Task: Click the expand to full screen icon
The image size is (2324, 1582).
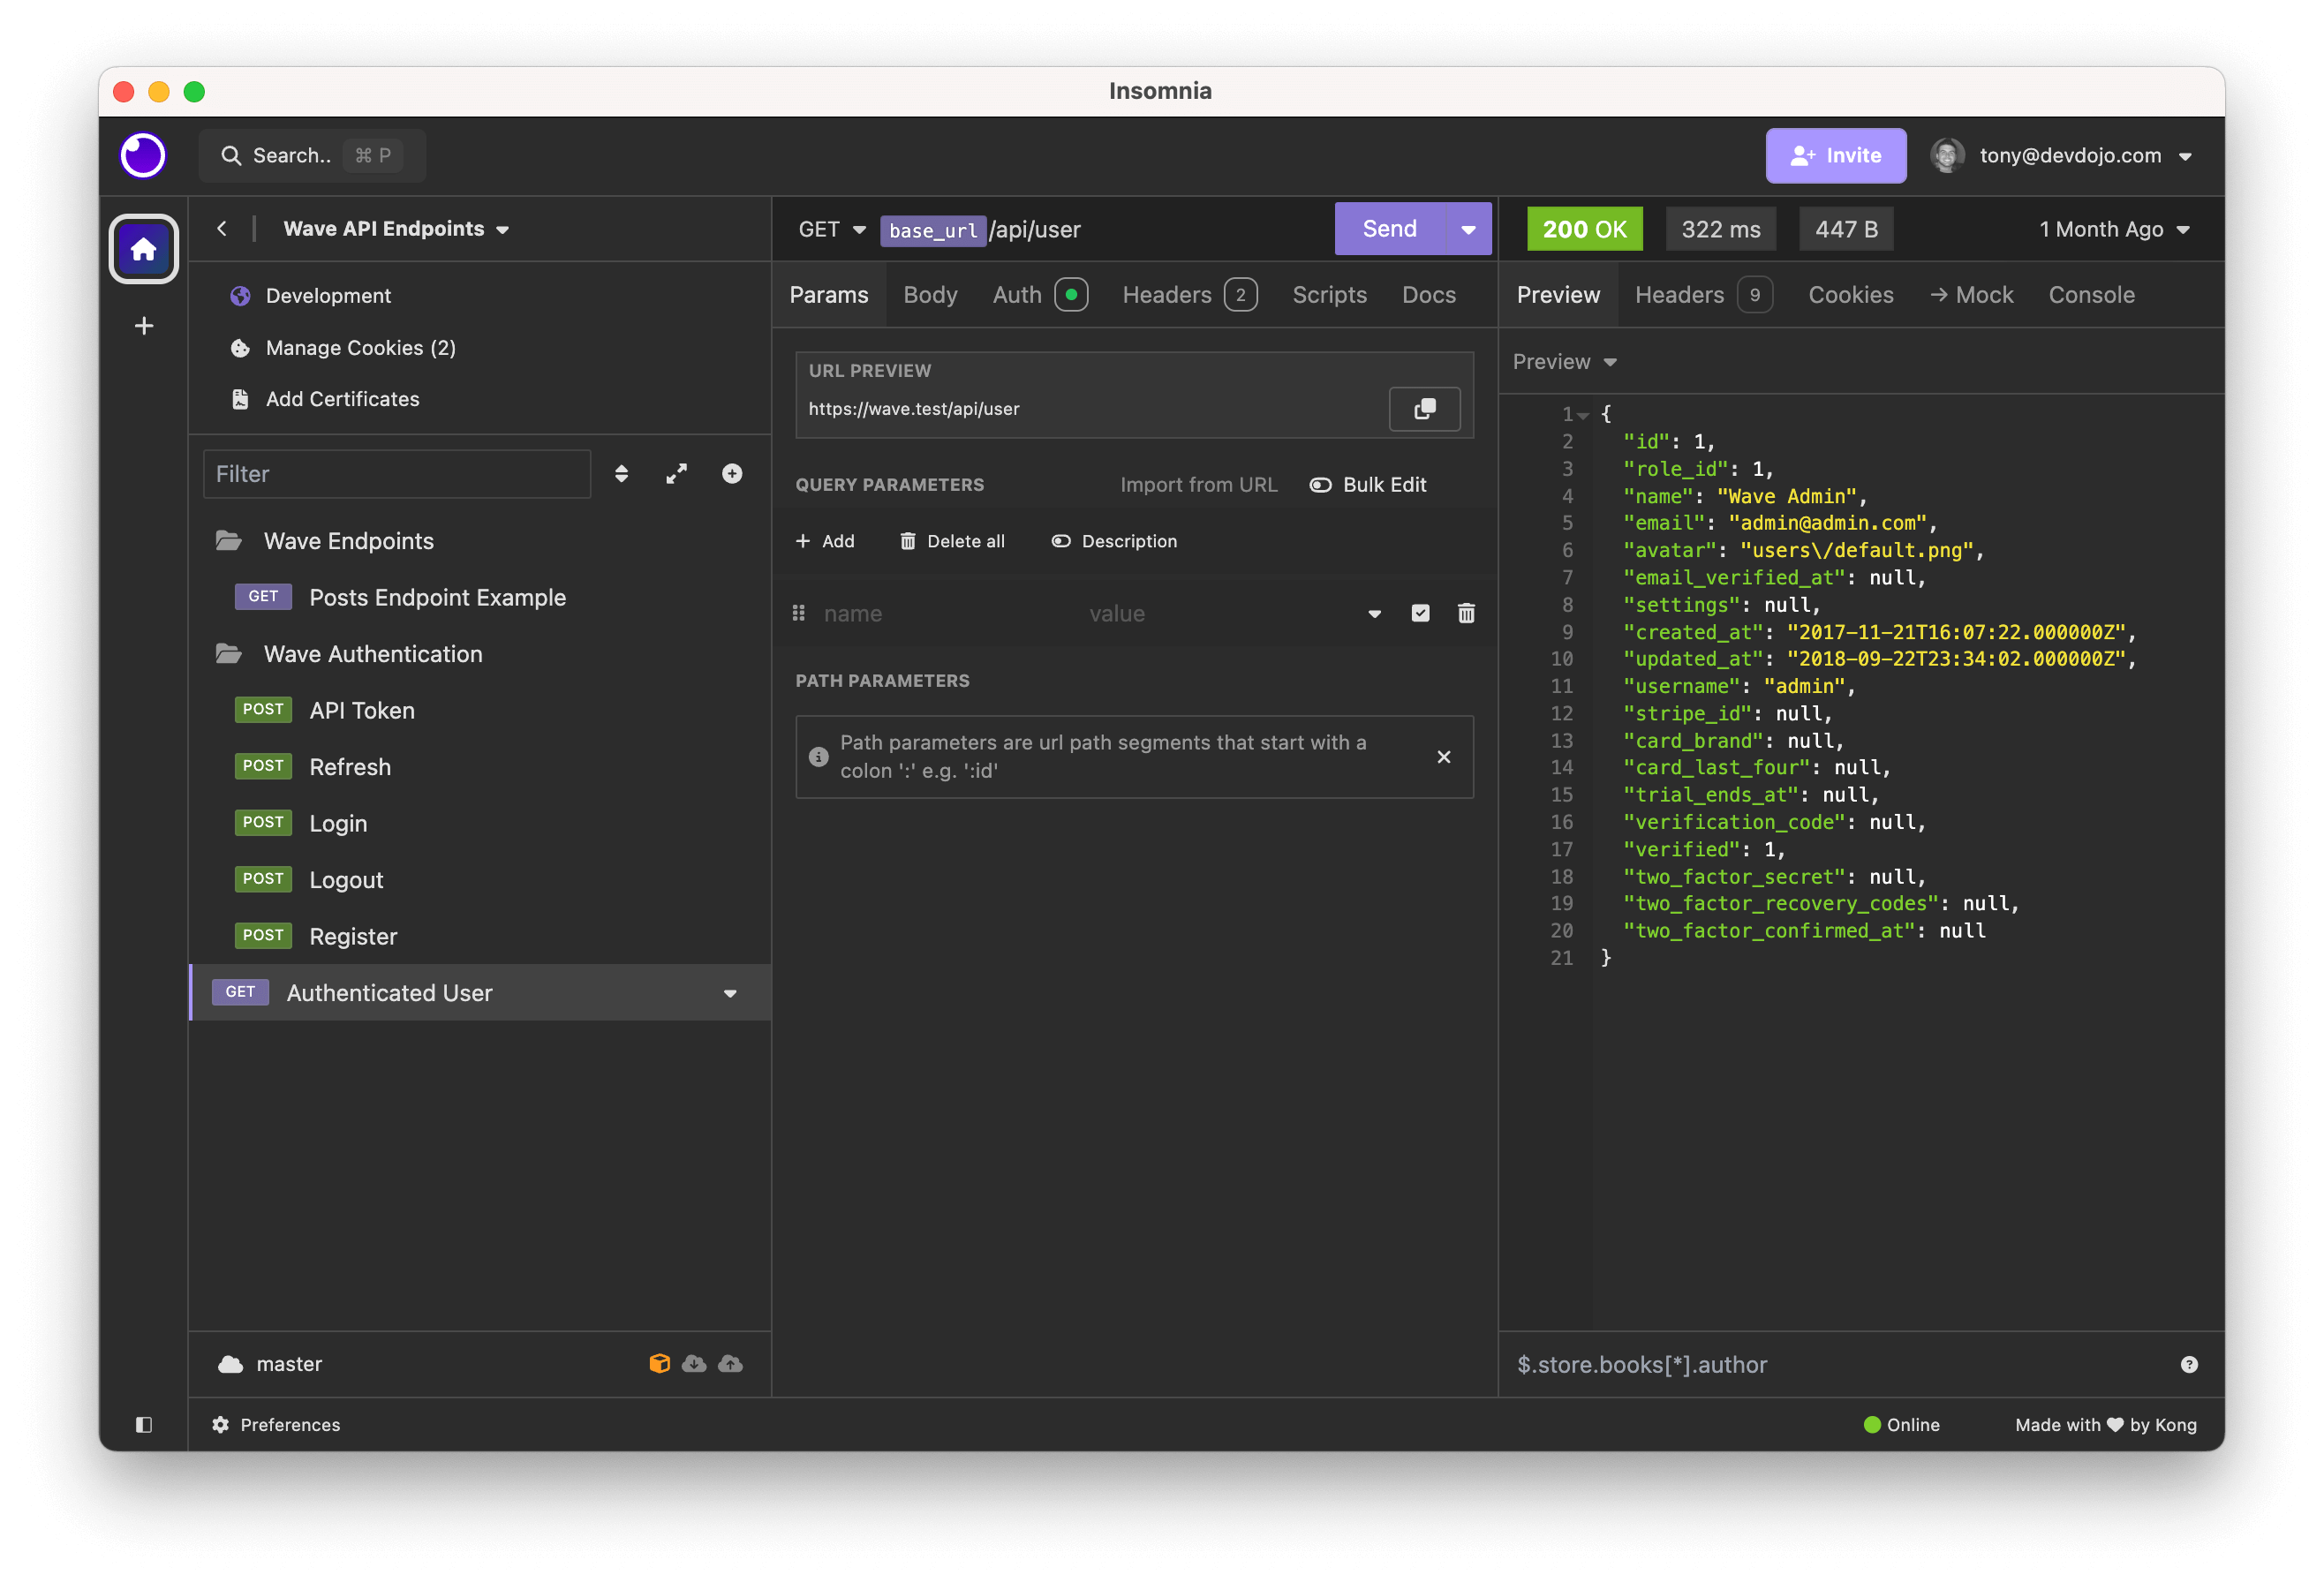Action: pos(678,473)
